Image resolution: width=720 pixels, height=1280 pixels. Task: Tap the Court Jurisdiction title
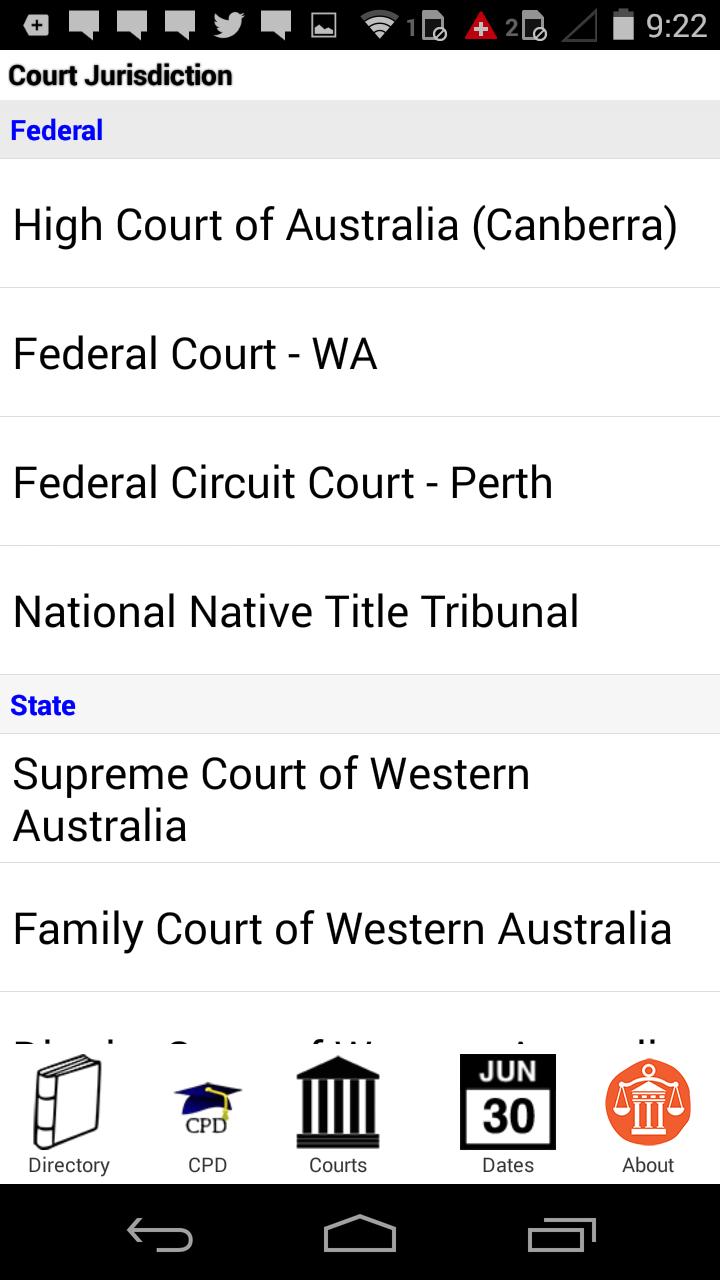[120, 76]
